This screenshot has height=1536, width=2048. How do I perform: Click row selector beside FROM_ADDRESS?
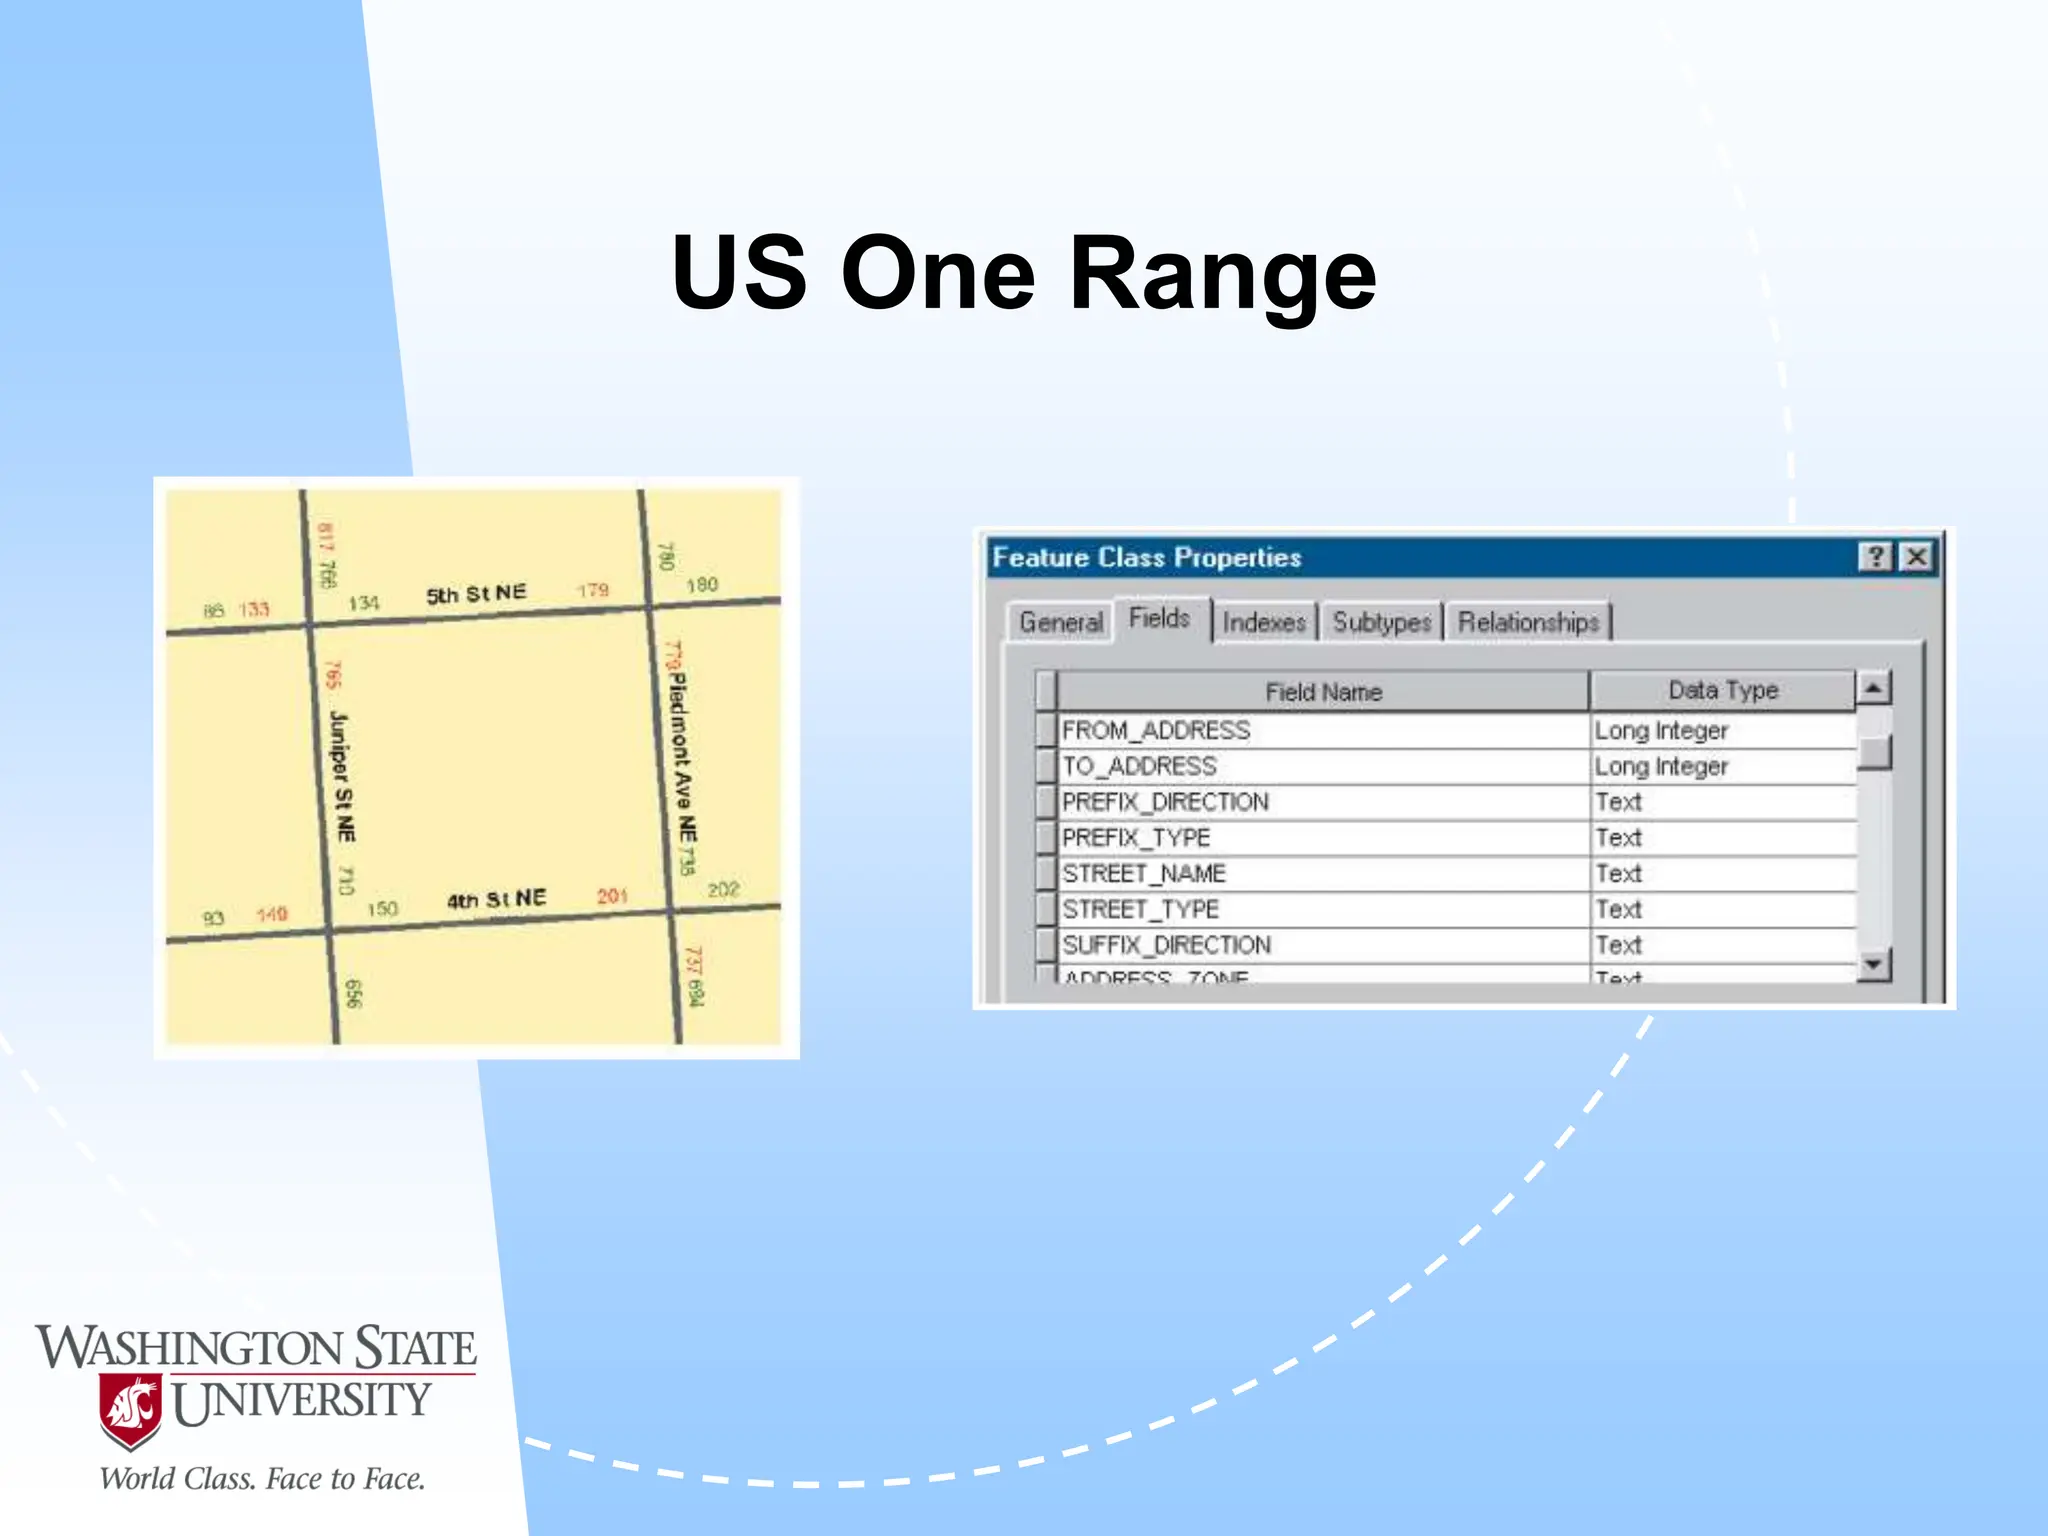tap(1046, 731)
